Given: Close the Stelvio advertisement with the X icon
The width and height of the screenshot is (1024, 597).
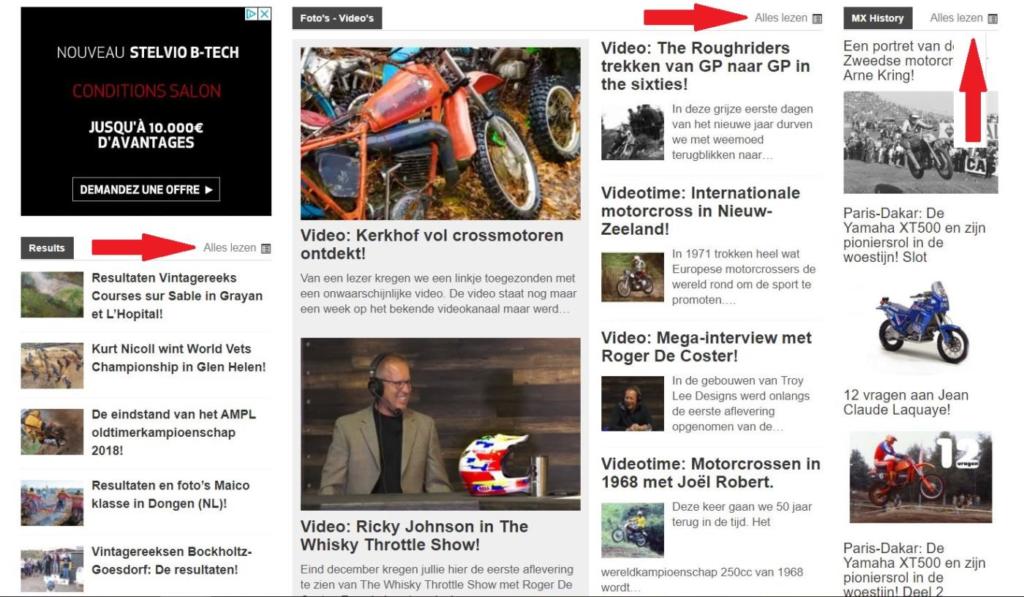Looking at the screenshot, I should coord(264,14).
